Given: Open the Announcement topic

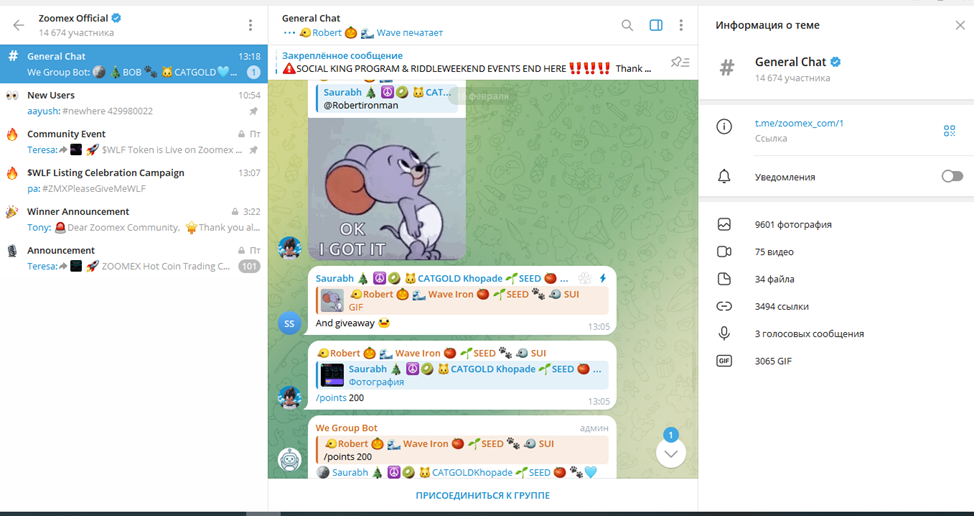Looking at the screenshot, I should [134, 258].
